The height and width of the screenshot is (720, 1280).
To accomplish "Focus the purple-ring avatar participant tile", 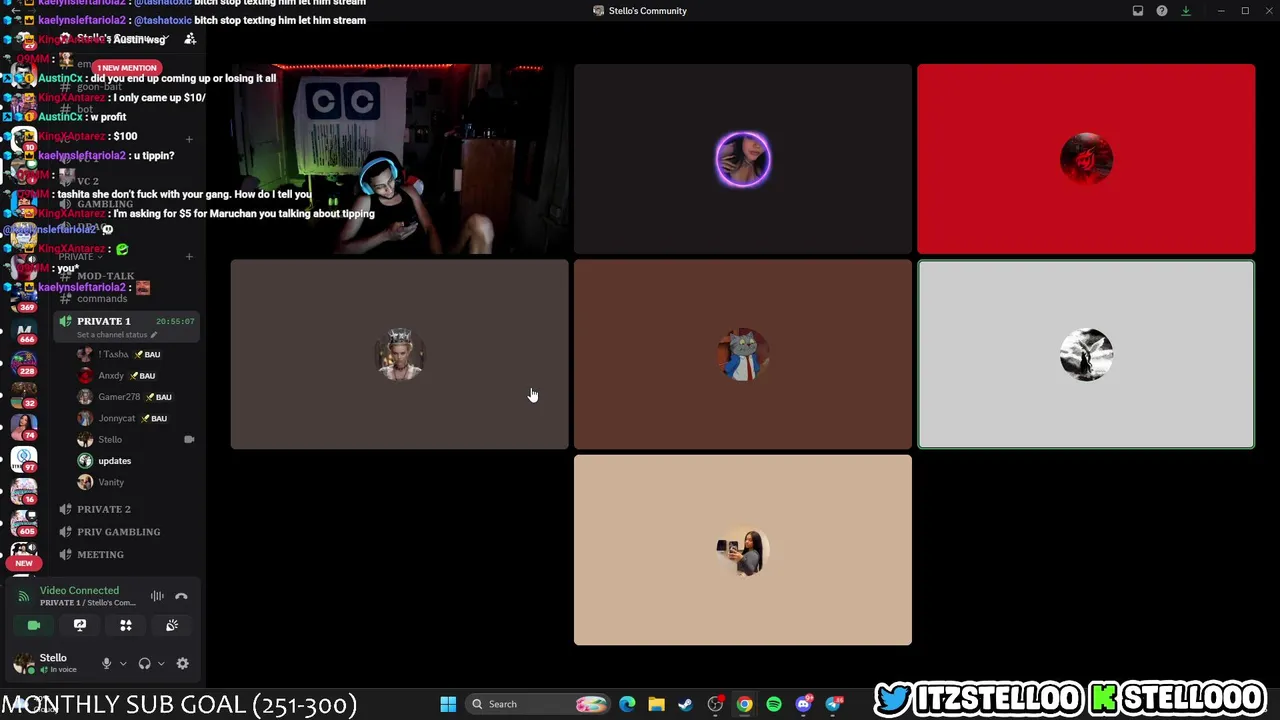I will (x=743, y=159).
